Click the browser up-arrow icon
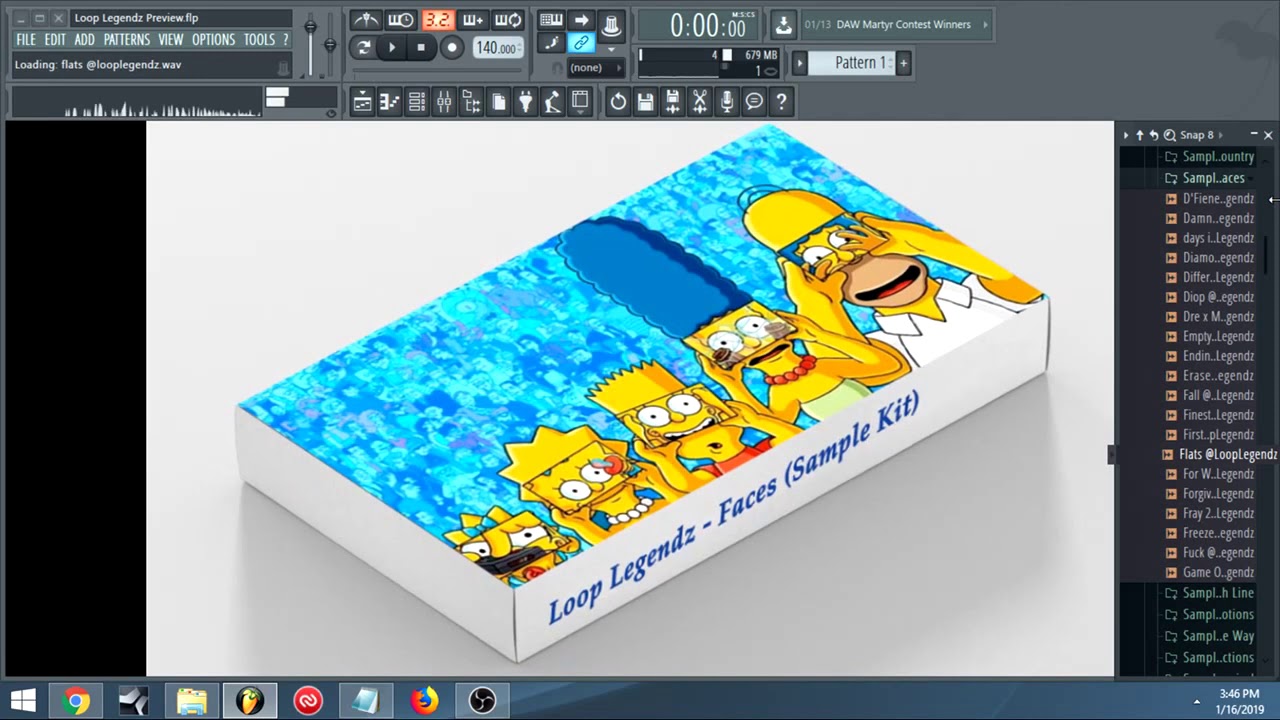The image size is (1280, 720). 1139,135
